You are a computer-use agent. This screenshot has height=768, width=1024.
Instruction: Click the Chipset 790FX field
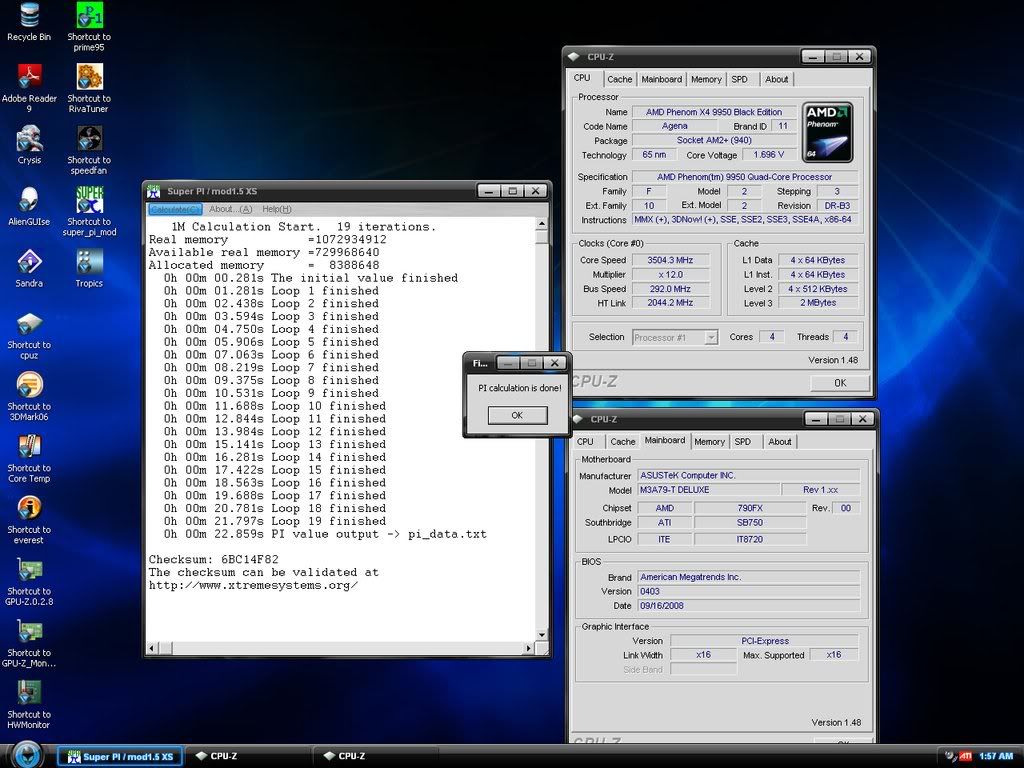(x=750, y=508)
